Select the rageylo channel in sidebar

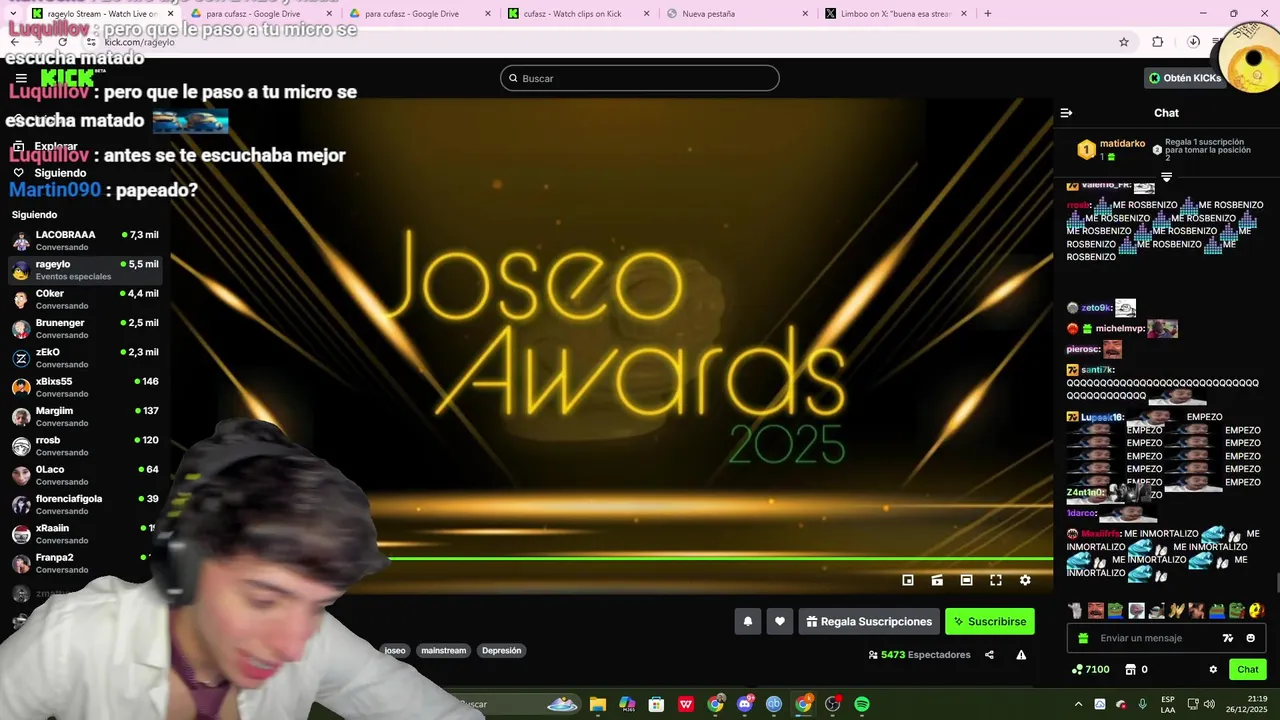84,270
